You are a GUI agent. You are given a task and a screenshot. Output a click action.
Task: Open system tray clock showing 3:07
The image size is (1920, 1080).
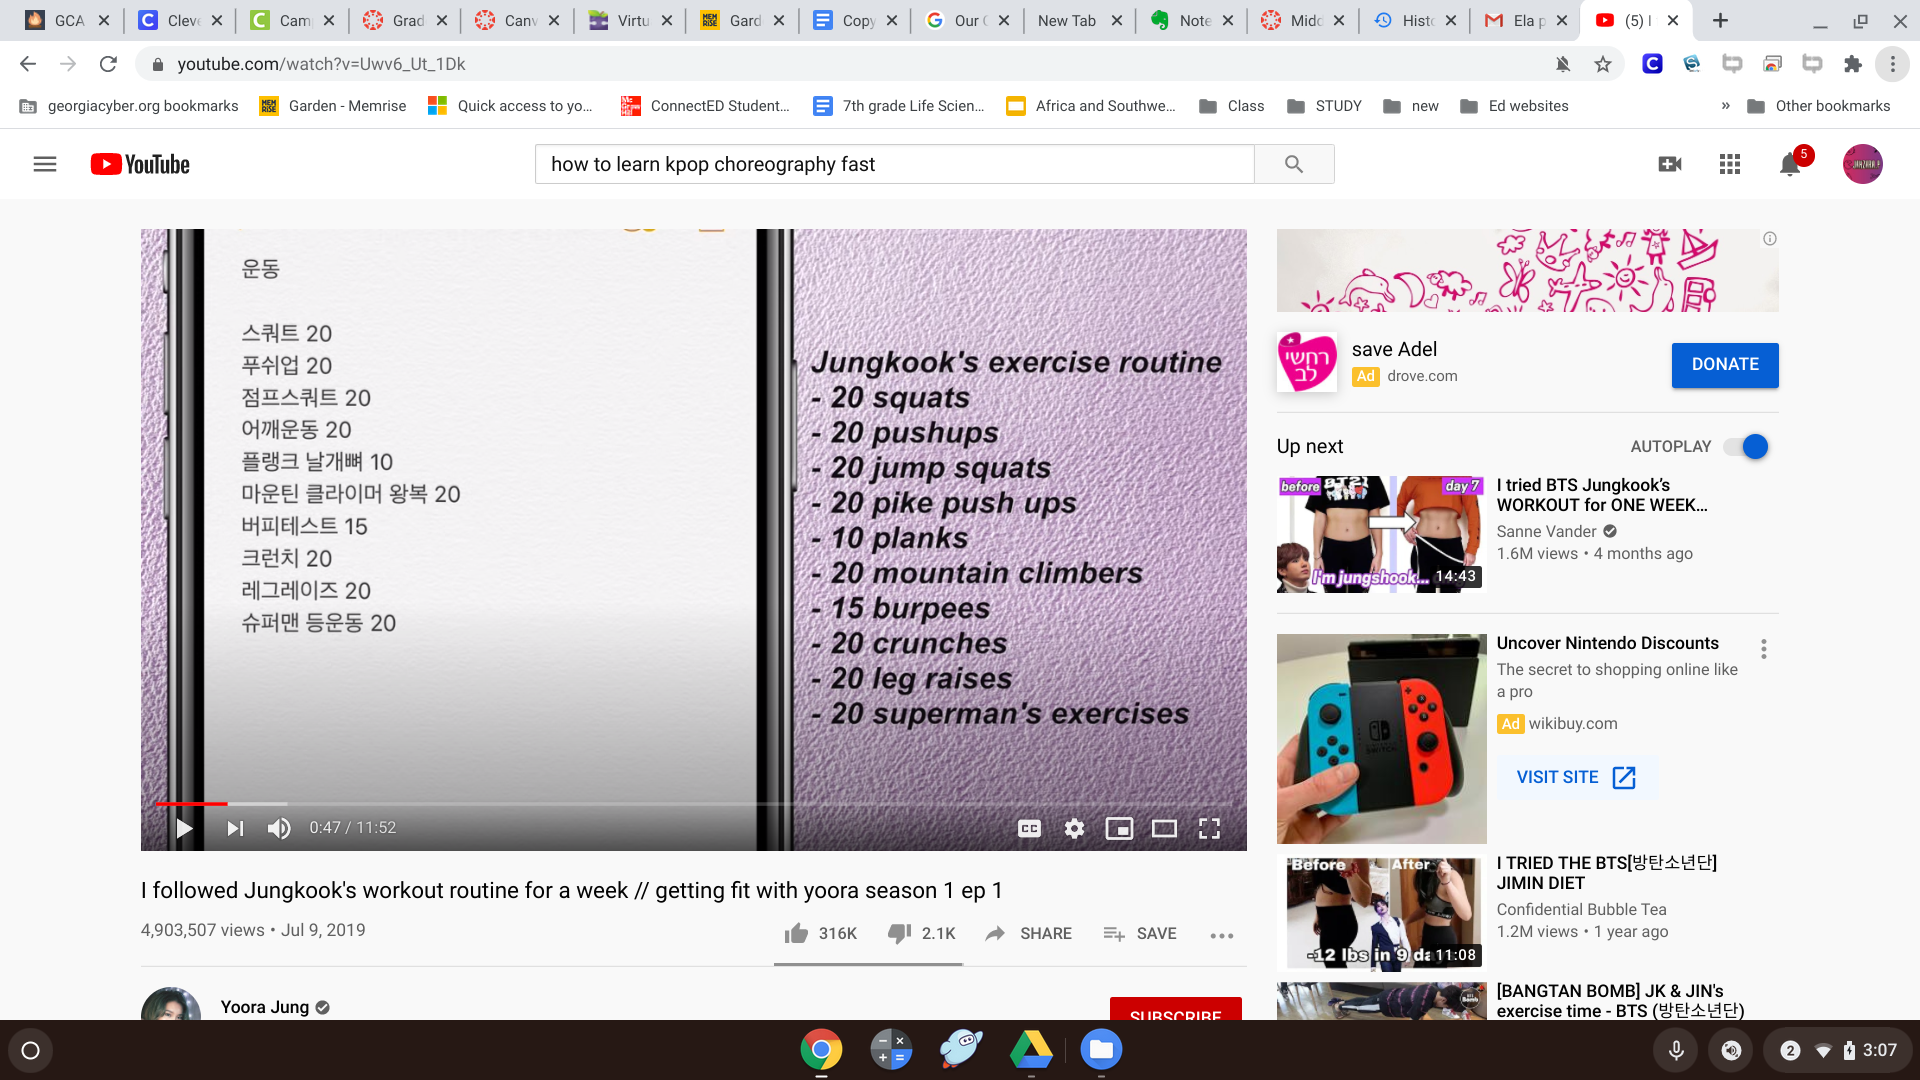1880,1050
